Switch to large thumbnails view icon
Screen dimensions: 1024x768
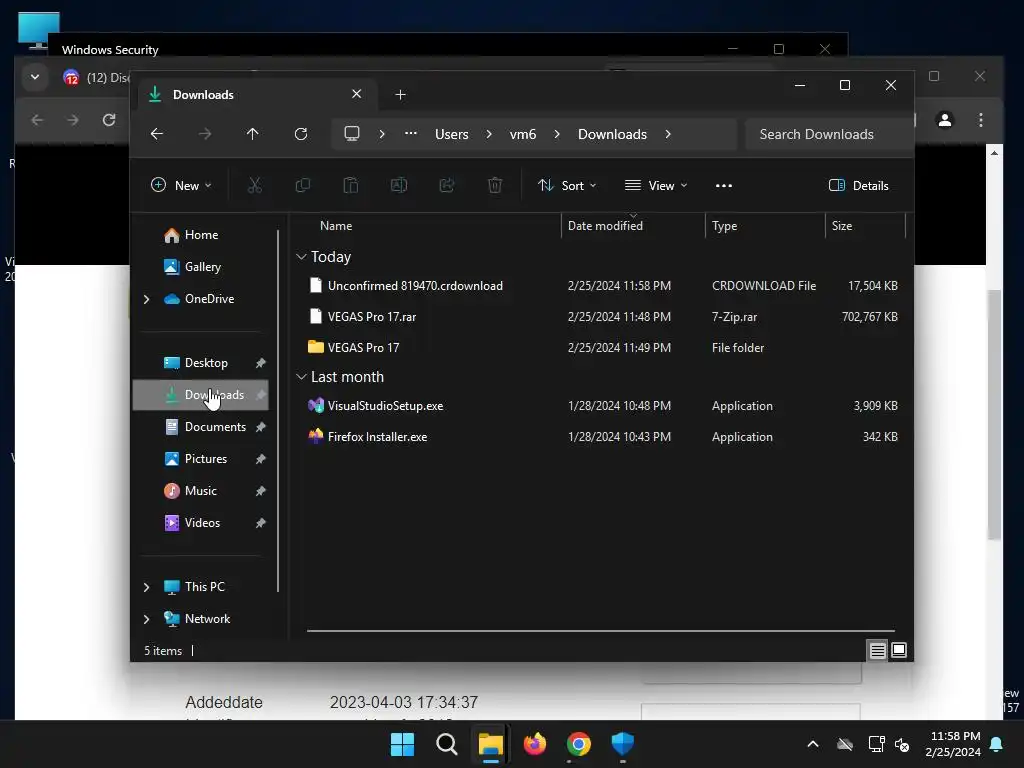(x=899, y=650)
